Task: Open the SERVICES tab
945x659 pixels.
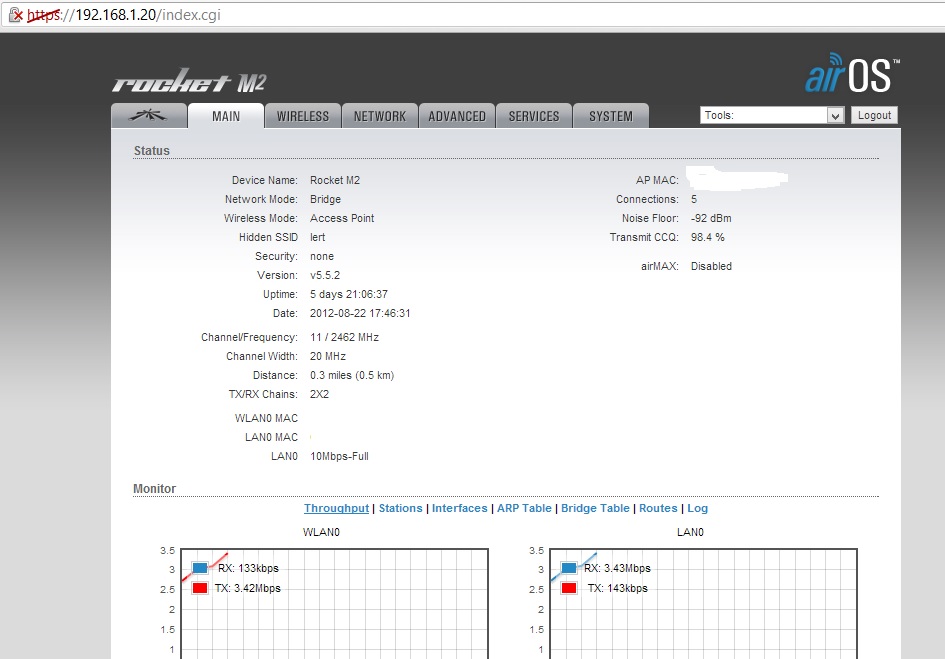Action: point(534,116)
